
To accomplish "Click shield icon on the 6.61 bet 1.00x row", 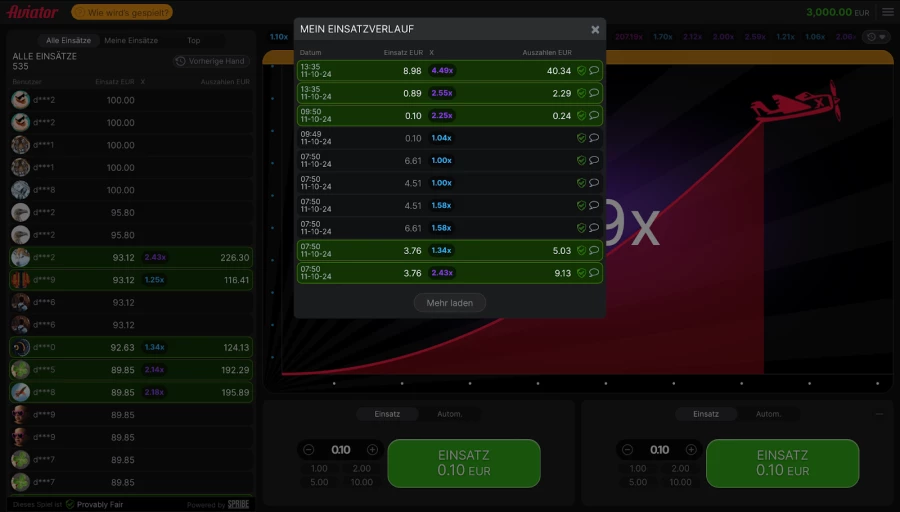I will (581, 160).
